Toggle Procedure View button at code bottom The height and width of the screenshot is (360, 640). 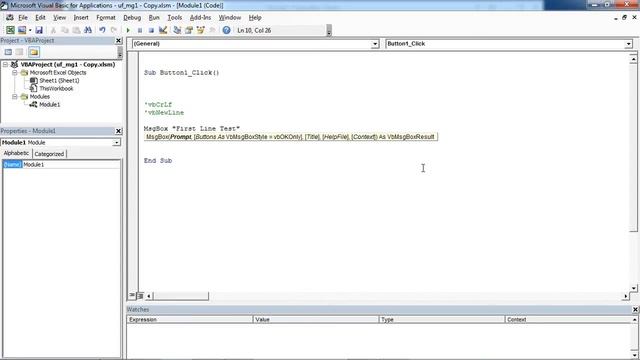132,295
